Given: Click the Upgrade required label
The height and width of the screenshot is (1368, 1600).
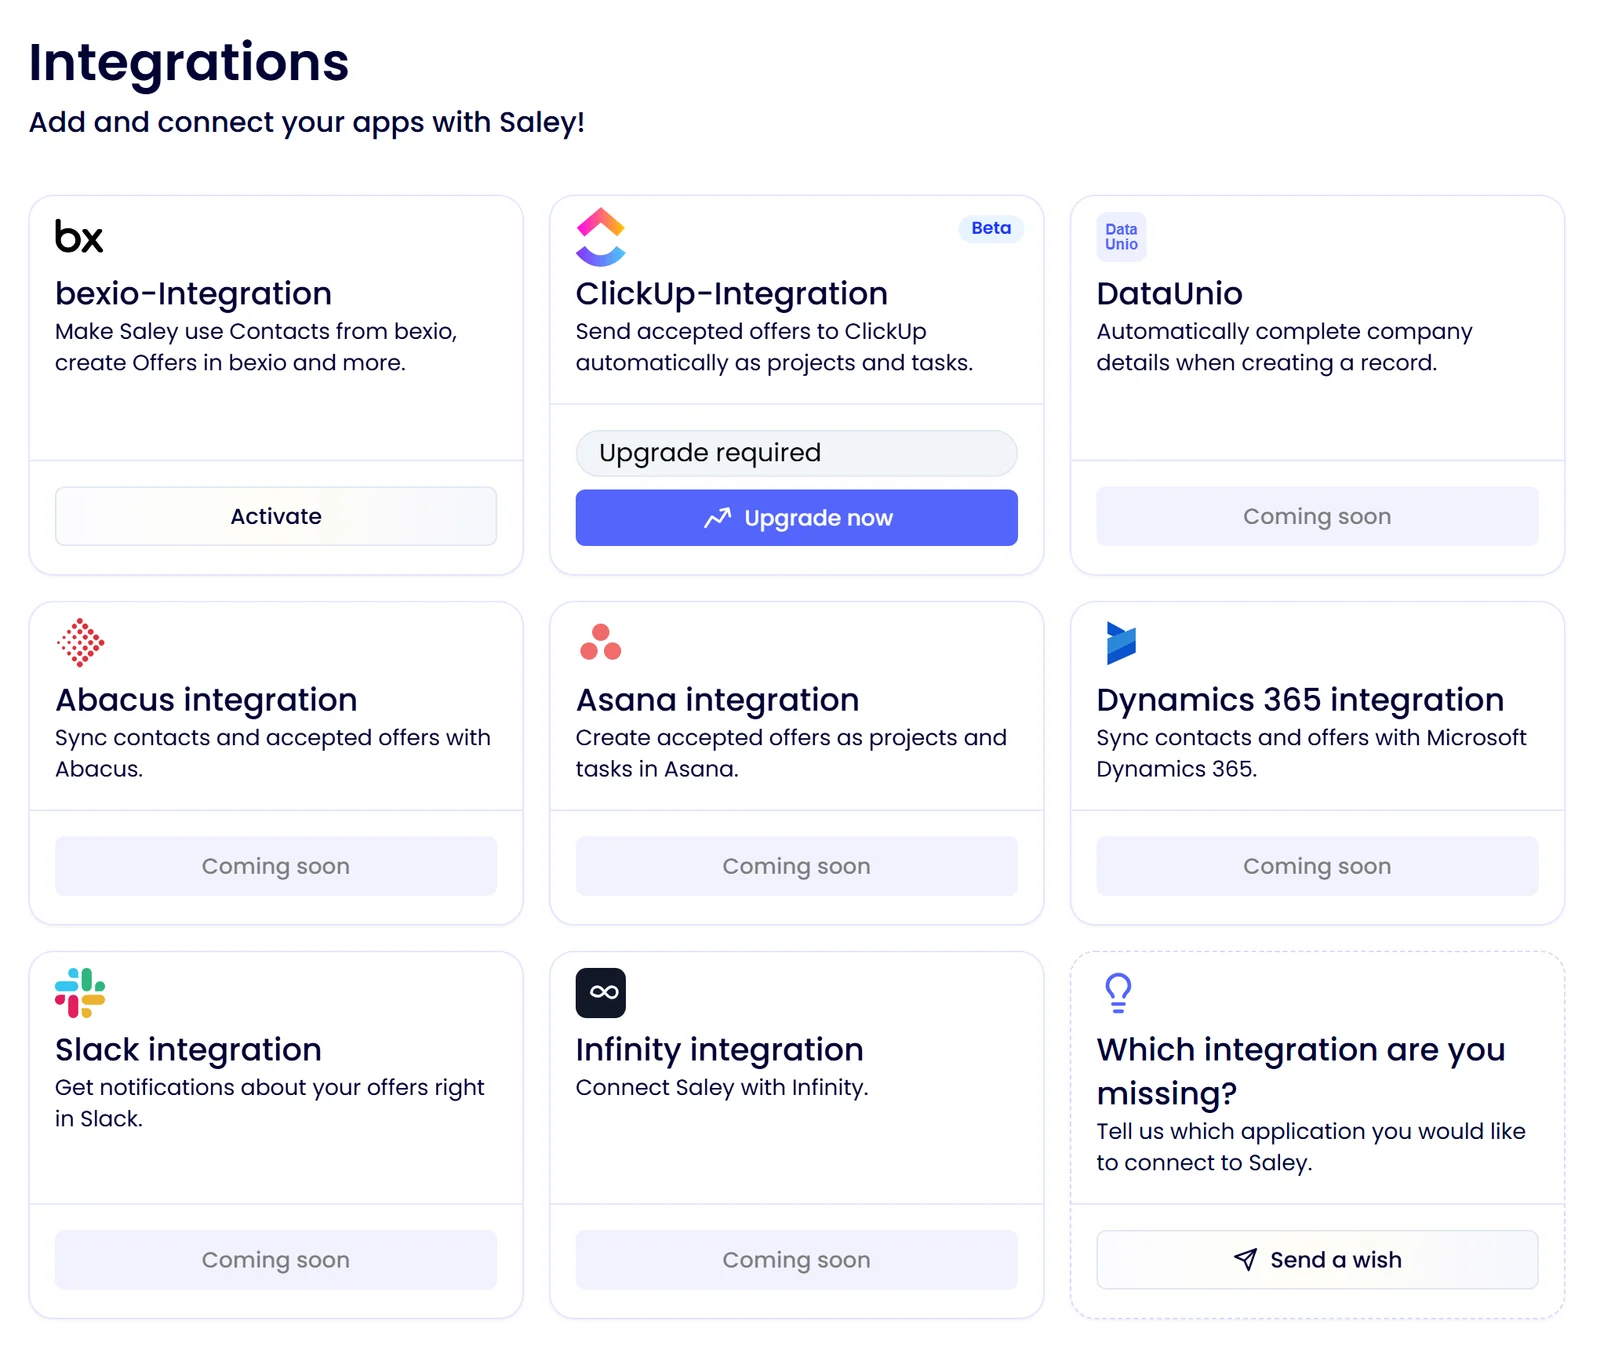Looking at the screenshot, I should [x=797, y=453].
